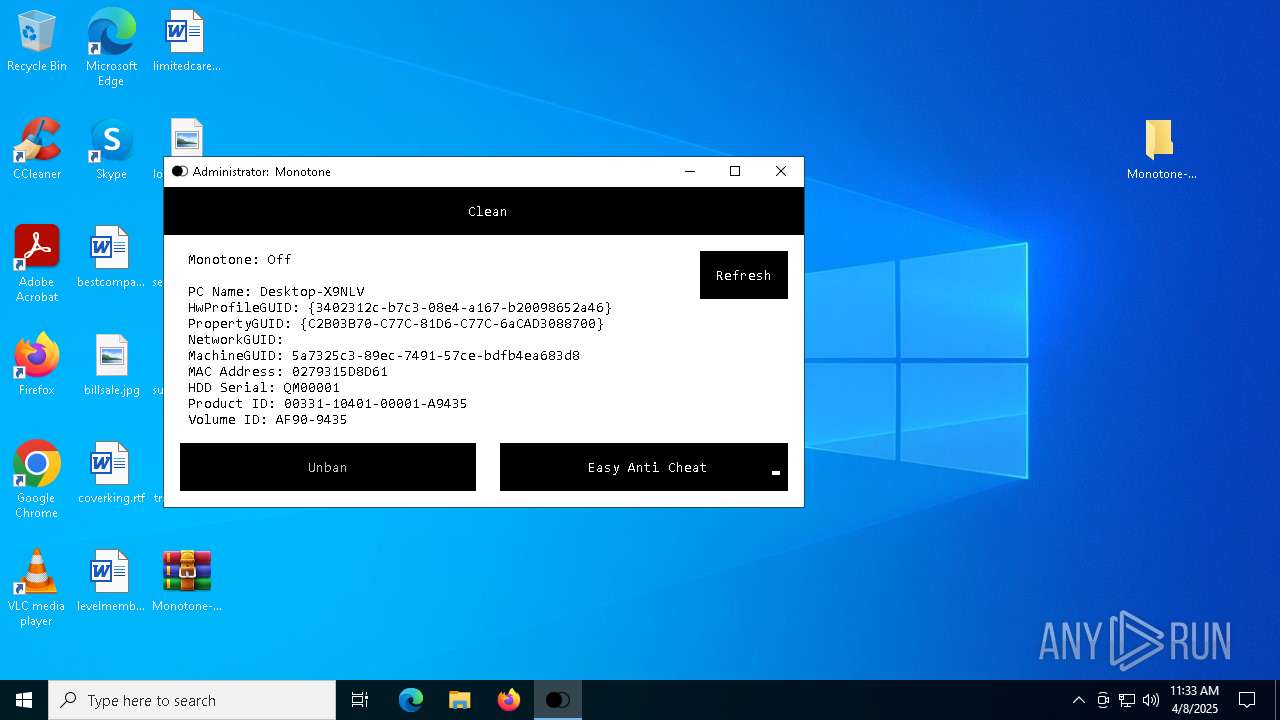Open the volume control tray icon
The height and width of the screenshot is (720, 1280).
[1151, 700]
